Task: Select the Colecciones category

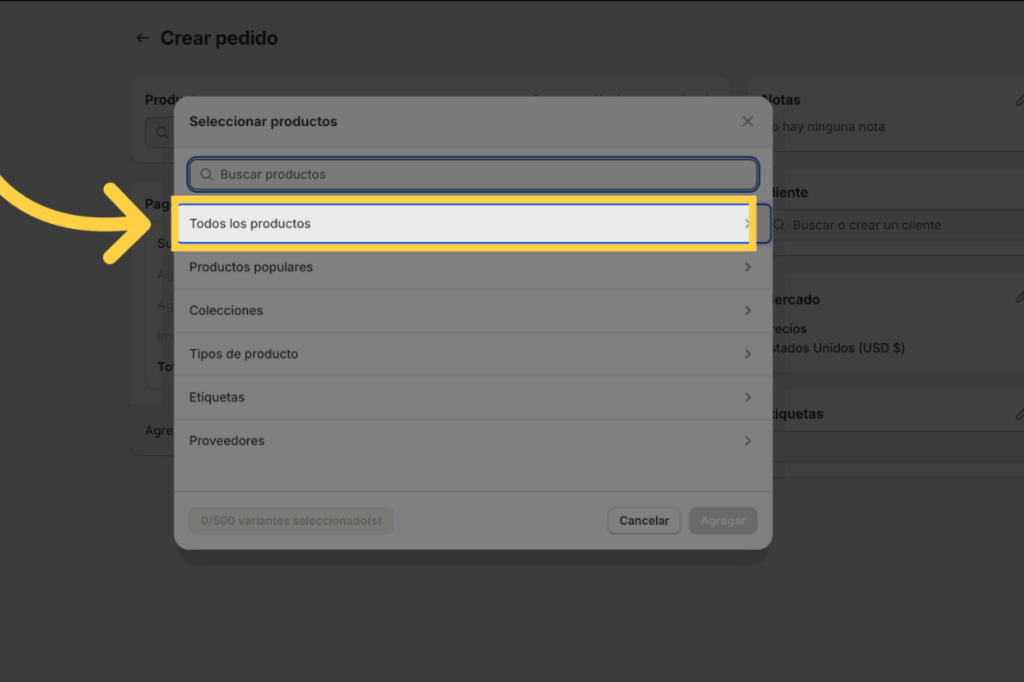Action: [x=227, y=310]
